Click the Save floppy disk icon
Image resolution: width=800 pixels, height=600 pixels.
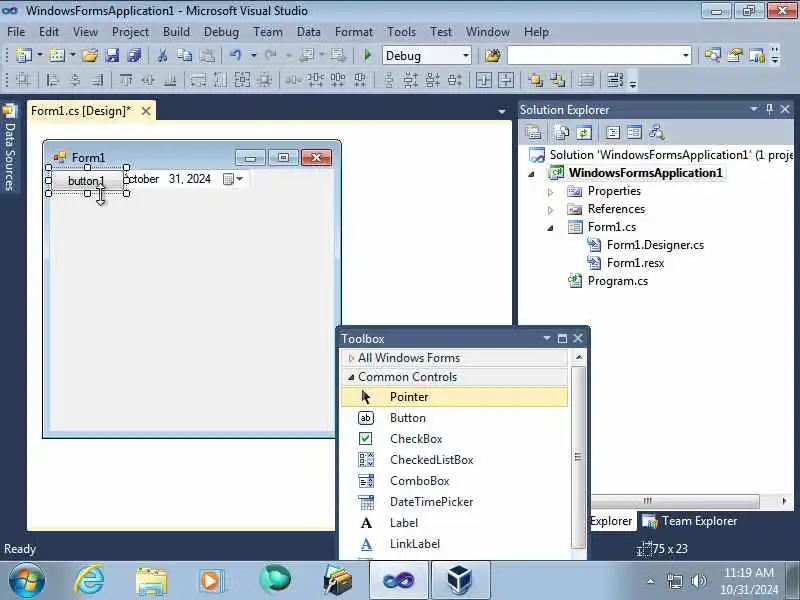click(x=112, y=55)
